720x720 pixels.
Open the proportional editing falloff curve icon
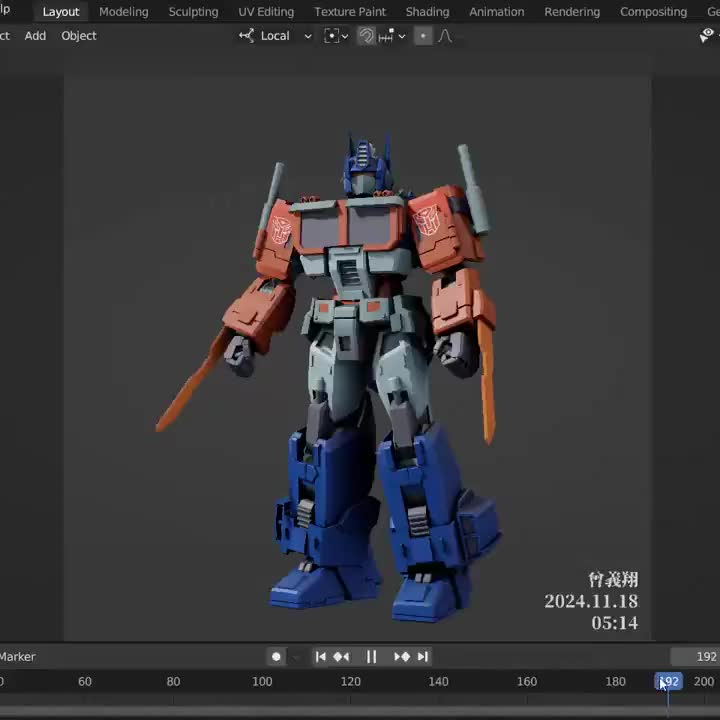(444, 36)
